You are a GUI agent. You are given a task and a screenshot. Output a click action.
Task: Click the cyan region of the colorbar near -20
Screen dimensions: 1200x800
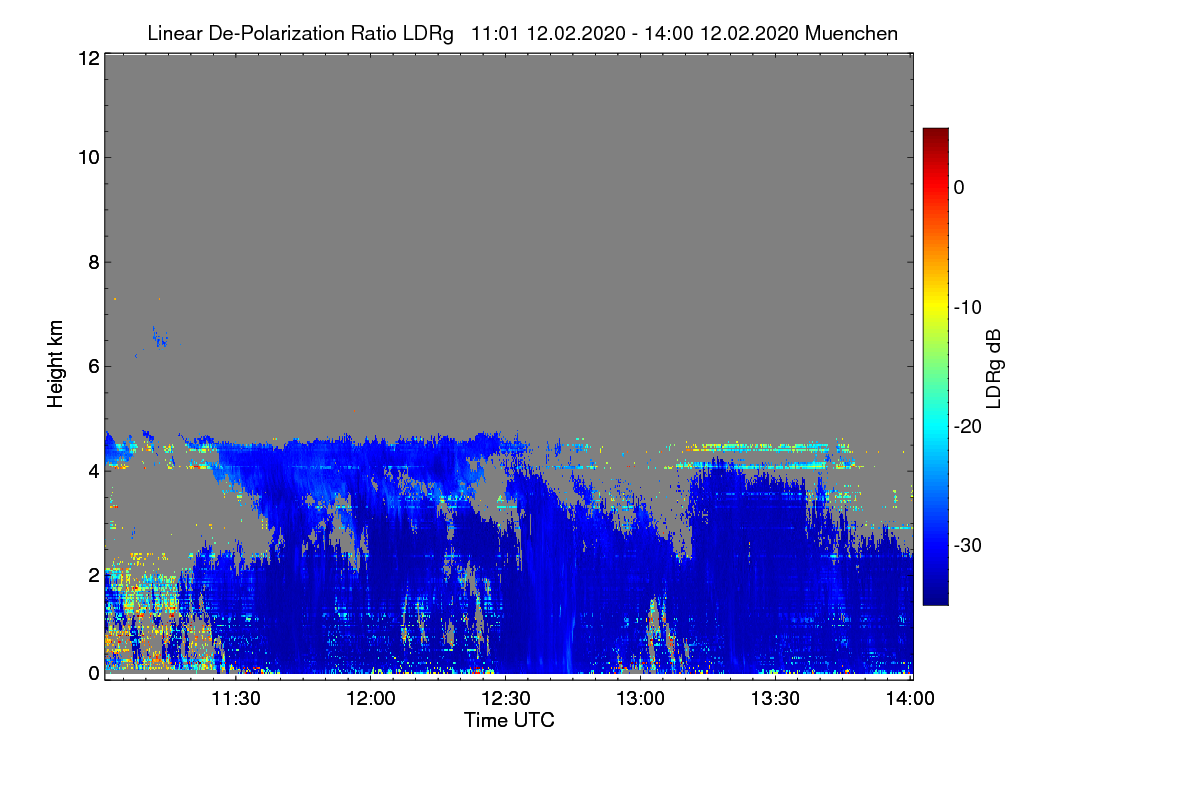tap(935, 426)
